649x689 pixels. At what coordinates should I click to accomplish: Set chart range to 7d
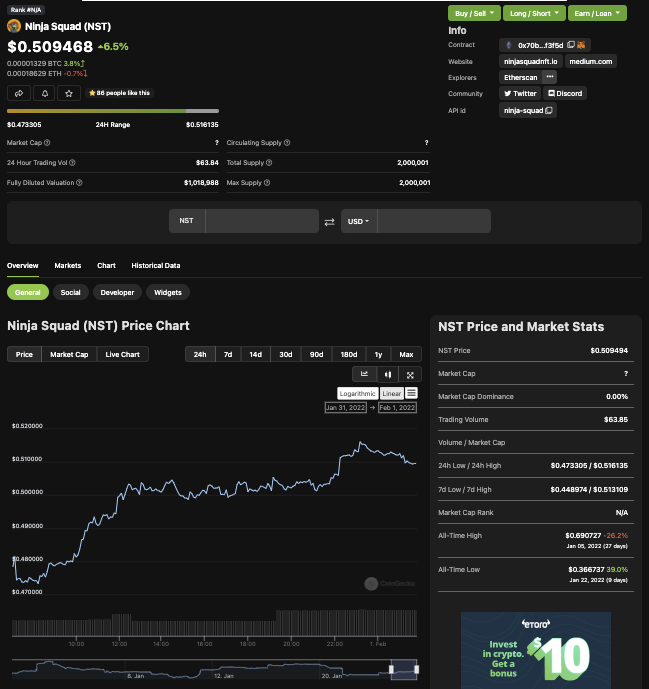pyautogui.click(x=228, y=354)
